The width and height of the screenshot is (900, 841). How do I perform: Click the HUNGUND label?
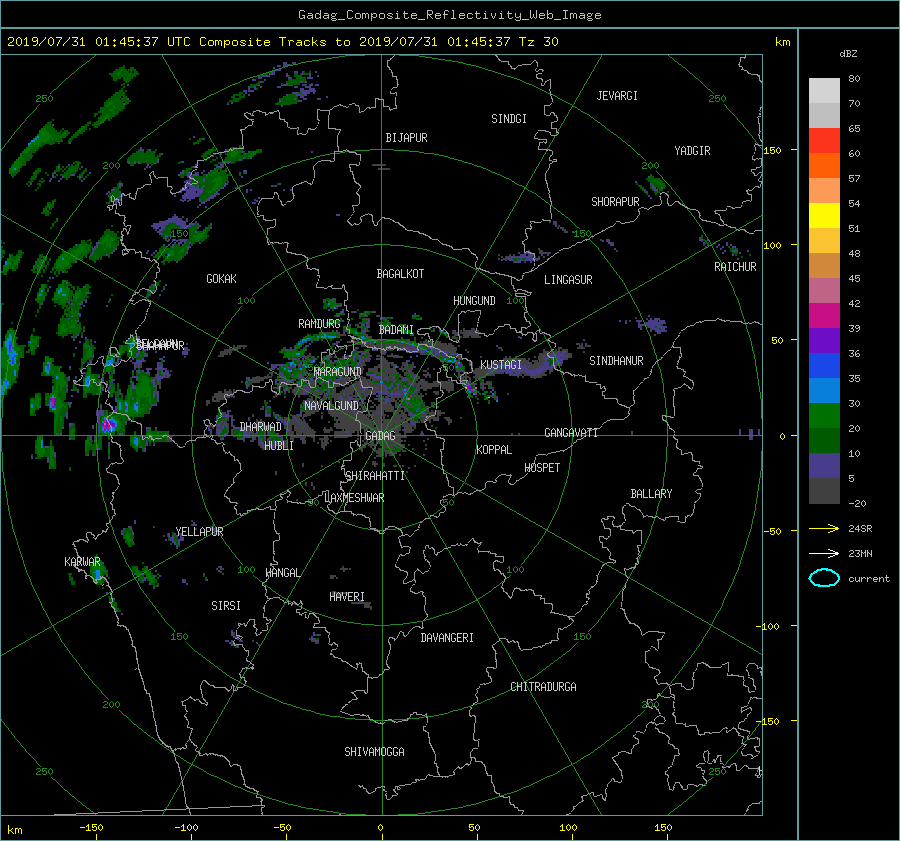click(x=474, y=301)
